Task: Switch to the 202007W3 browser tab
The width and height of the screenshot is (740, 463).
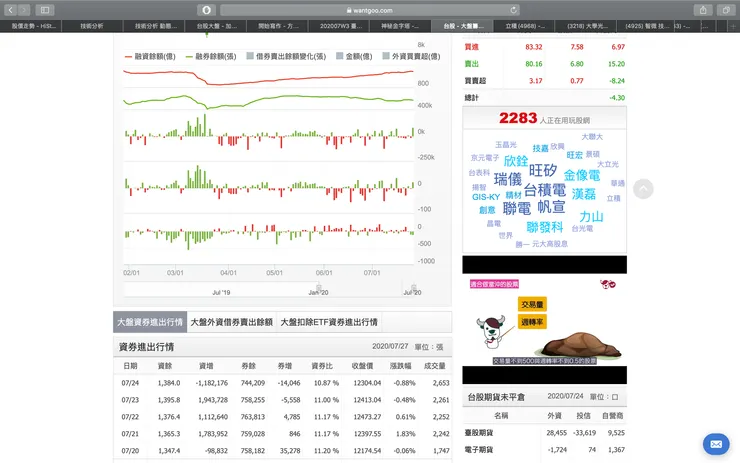Action: click(x=341, y=26)
